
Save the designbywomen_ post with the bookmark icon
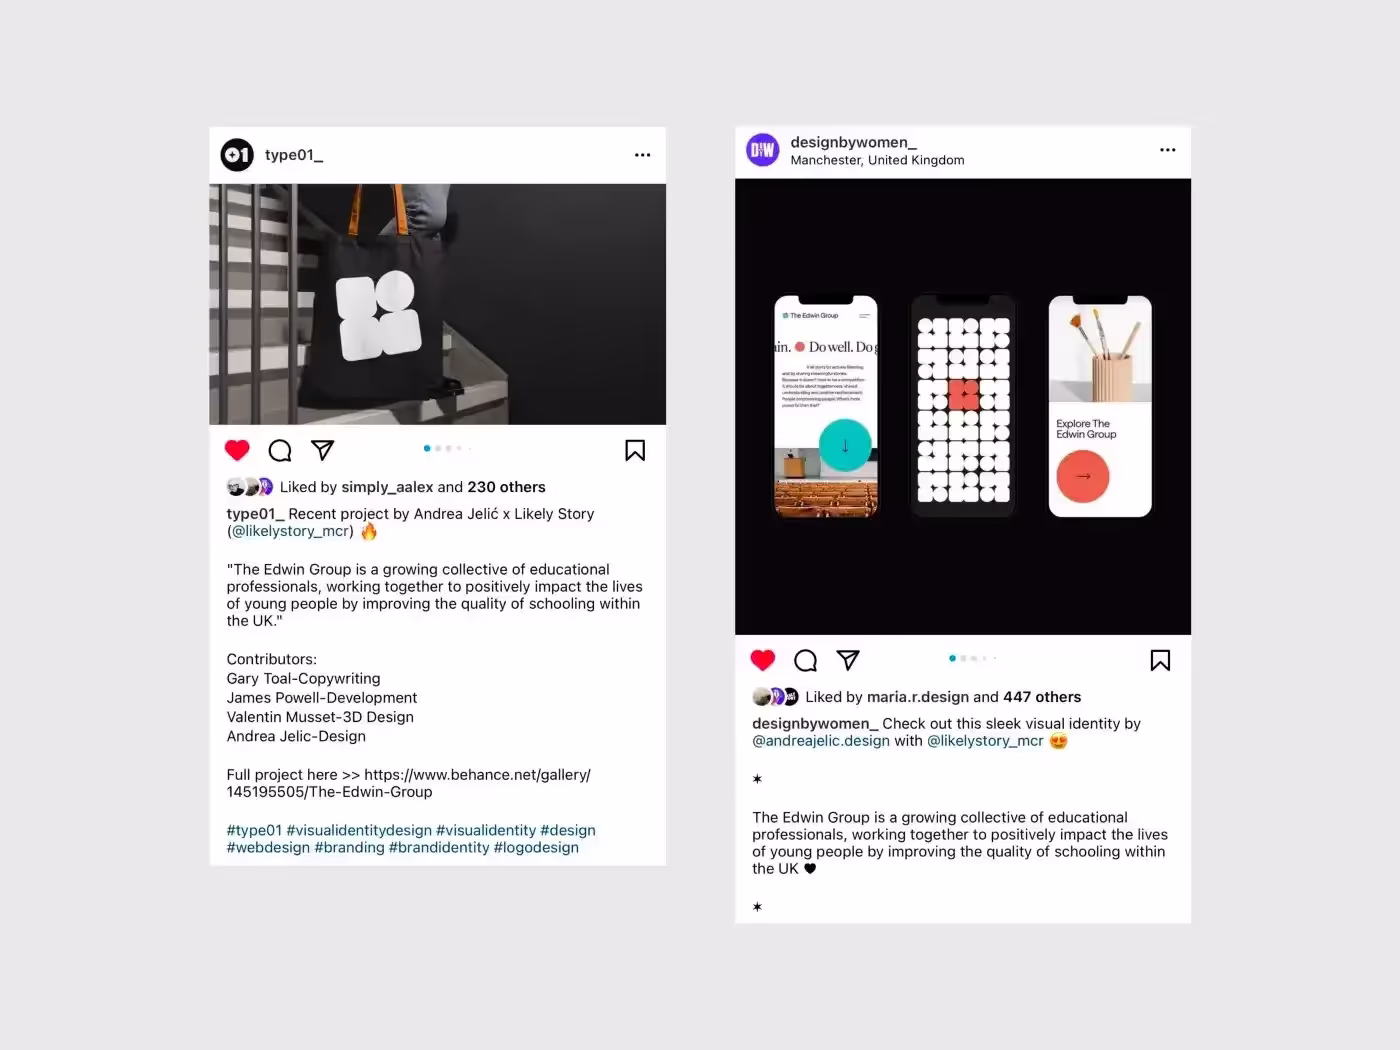[x=1160, y=660]
